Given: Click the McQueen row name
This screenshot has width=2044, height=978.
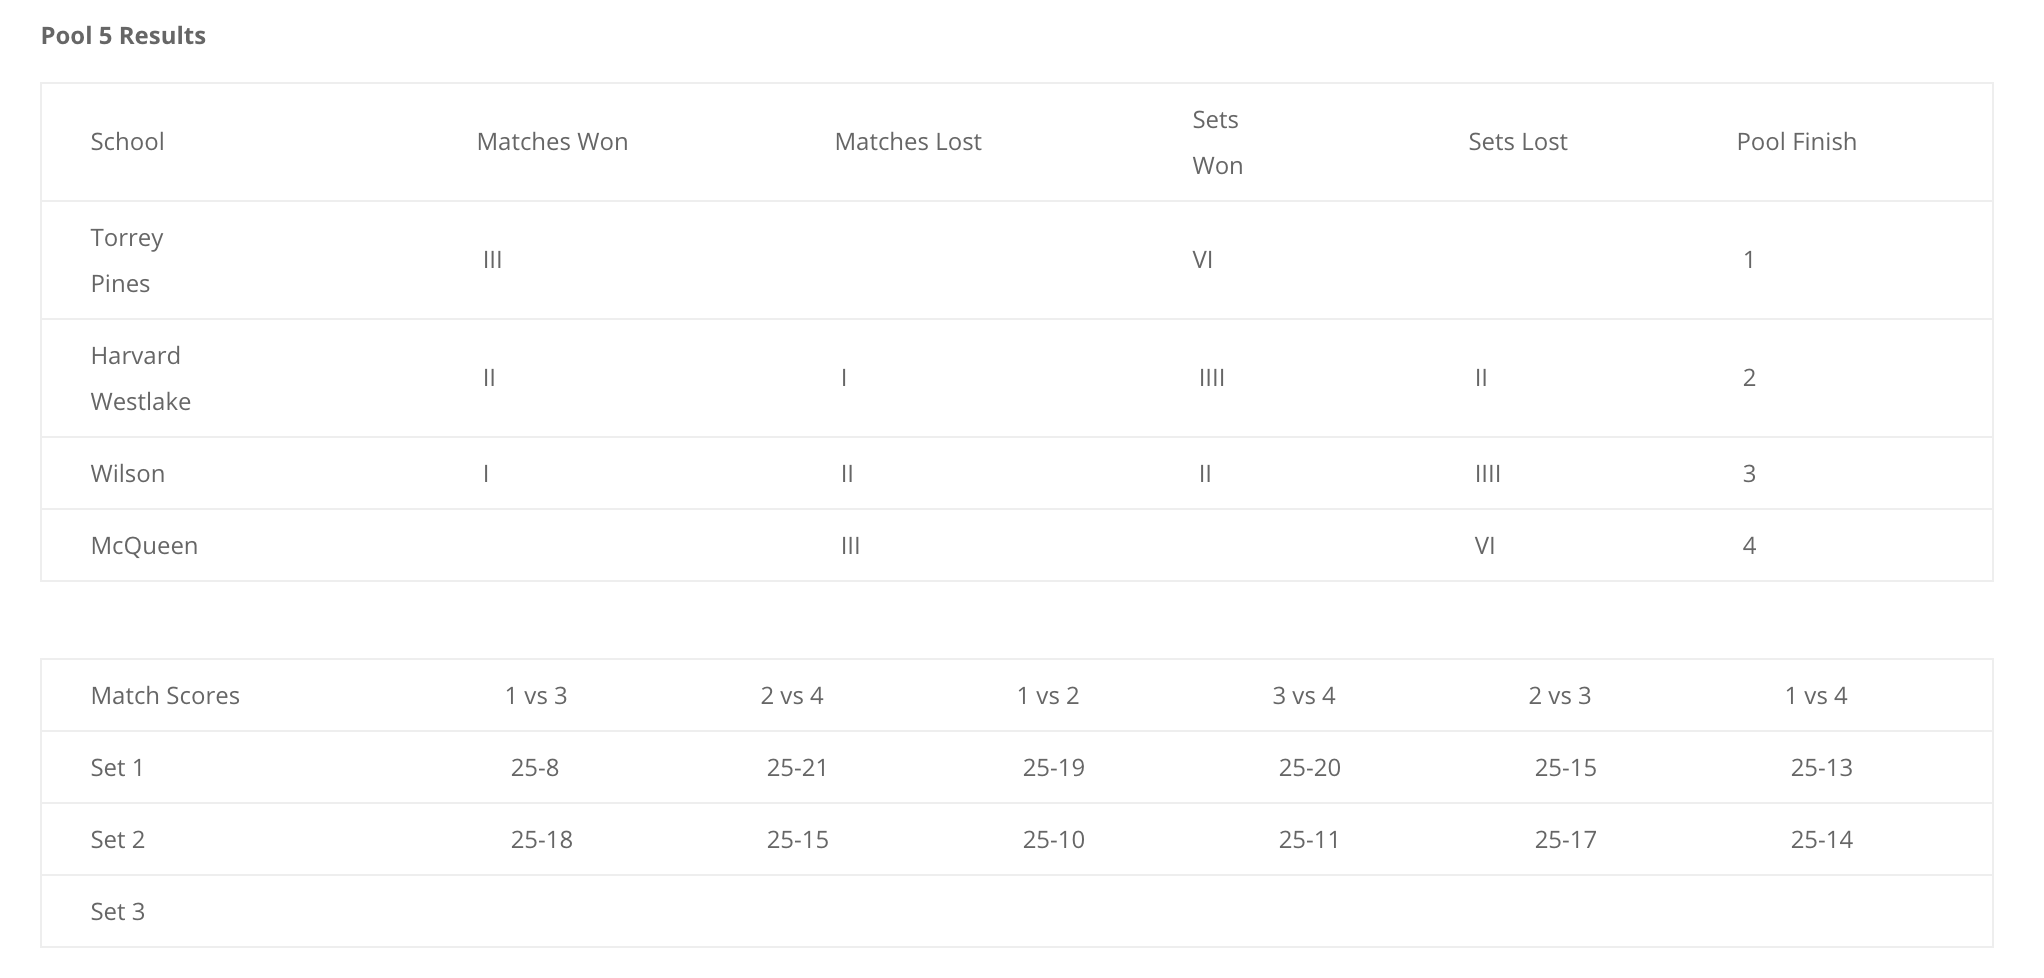Looking at the screenshot, I should coord(144,546).
